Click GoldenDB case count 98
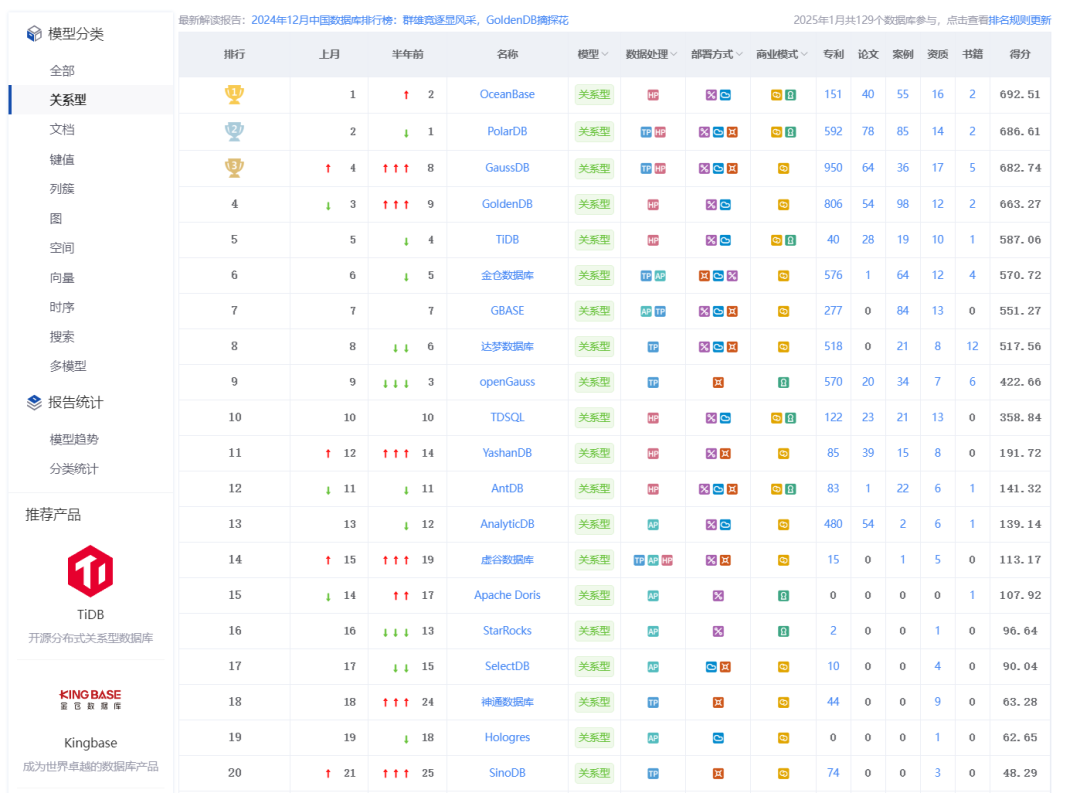This screenshot has width=1080, height=793. click(902, 204)
